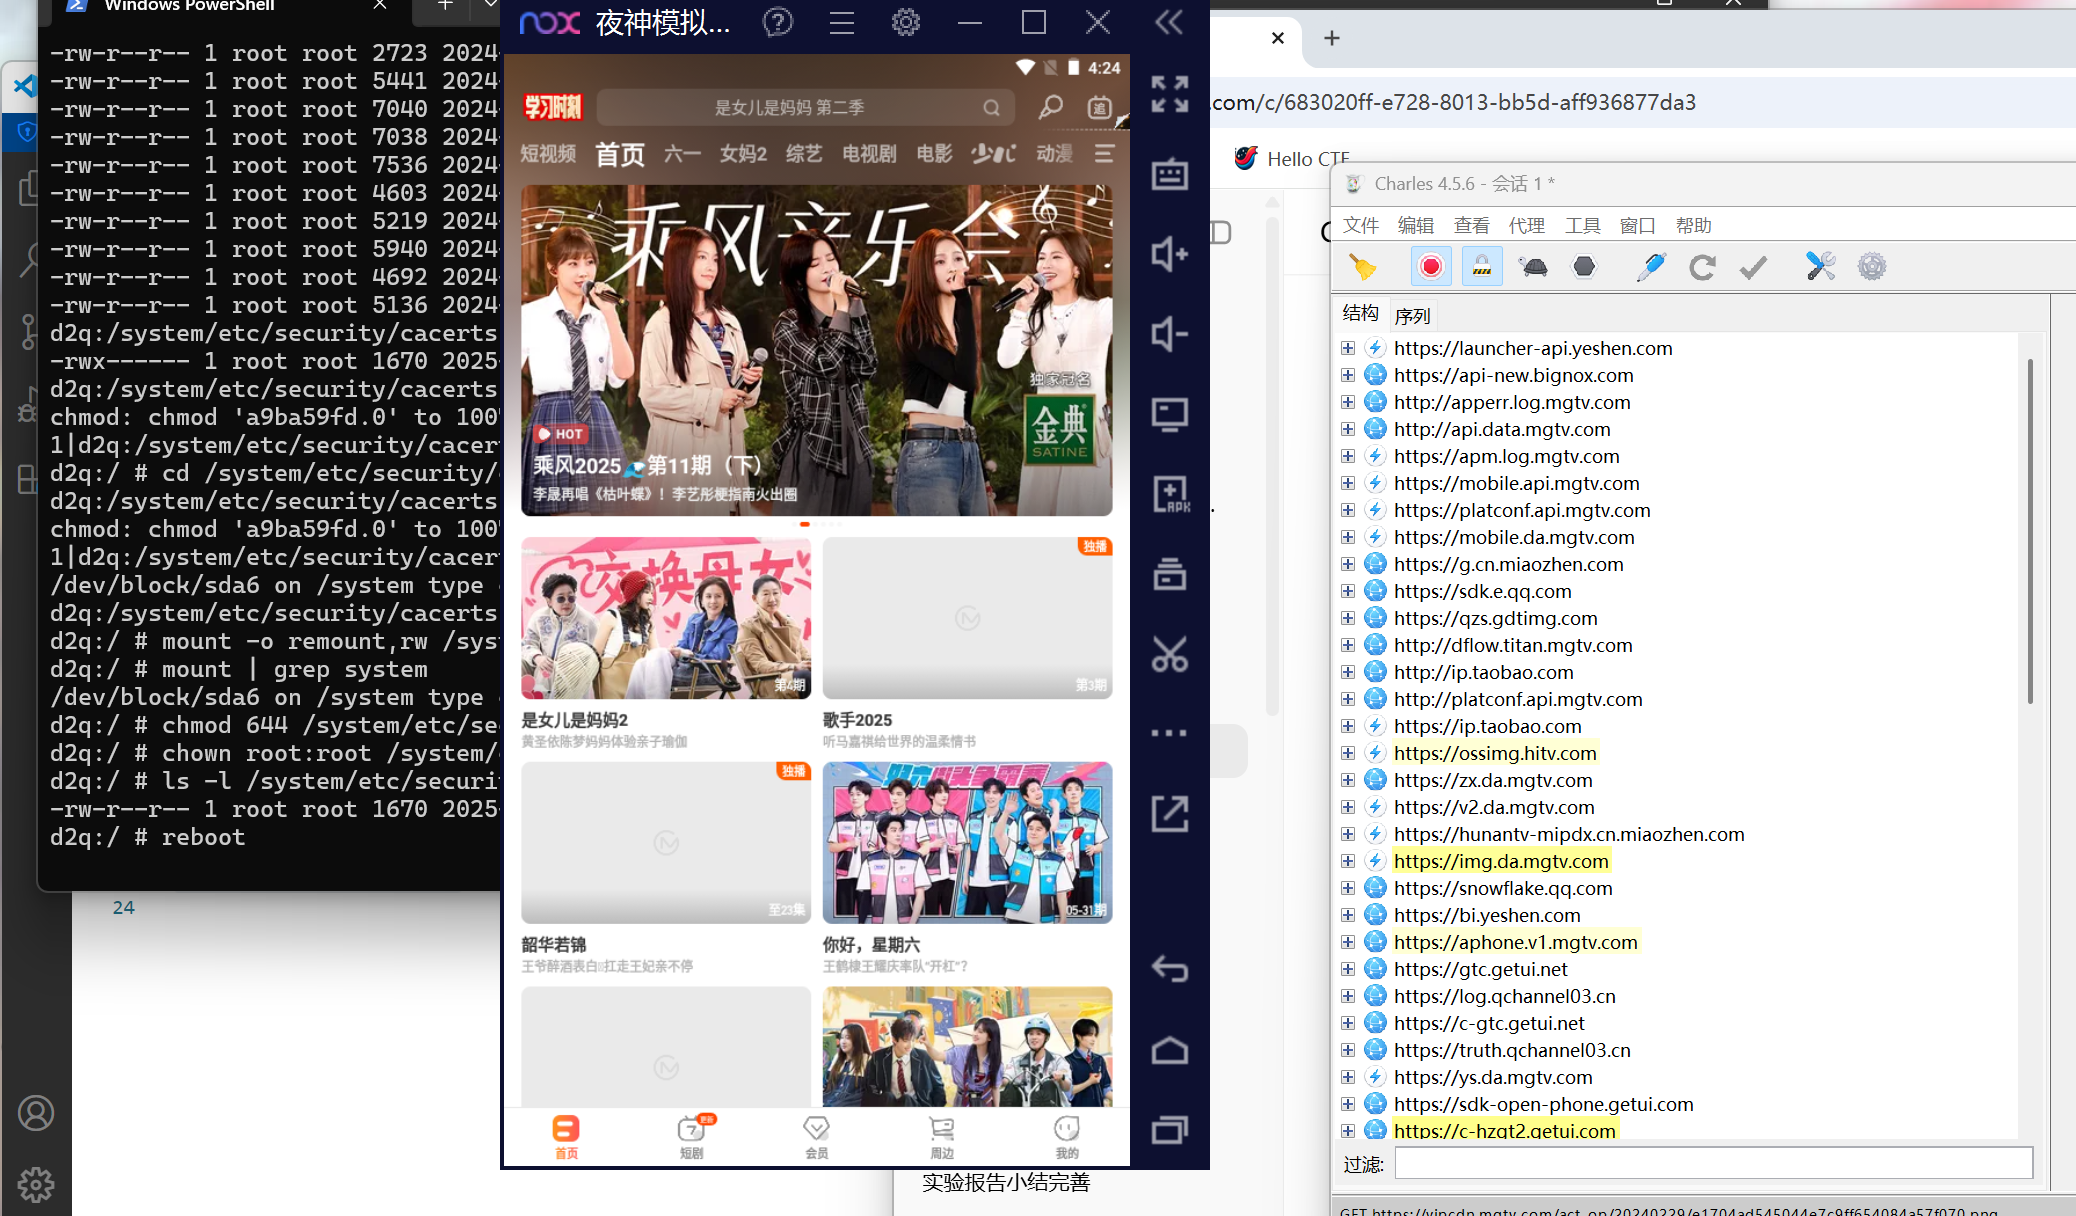Select https://snowflake.qq.com host entry
2076x1216 pixels.
pyautogui.click(x=1503, y=888)
